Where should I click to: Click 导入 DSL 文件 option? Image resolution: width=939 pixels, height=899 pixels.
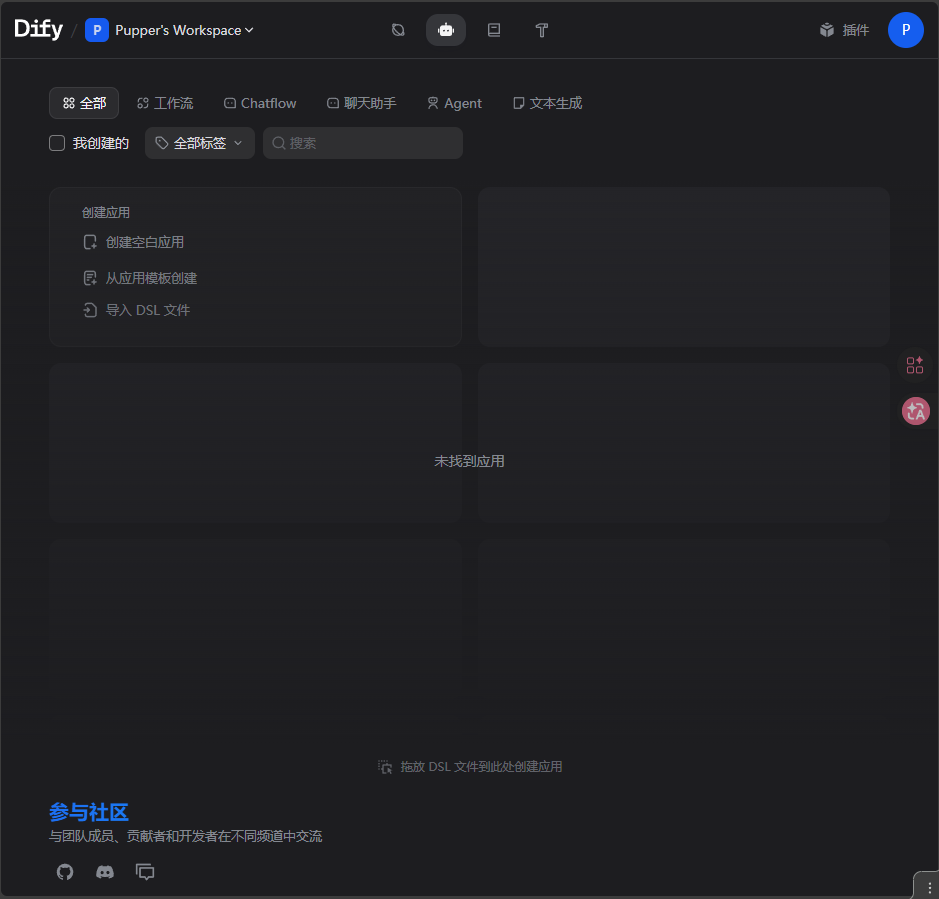click(147, 310)
